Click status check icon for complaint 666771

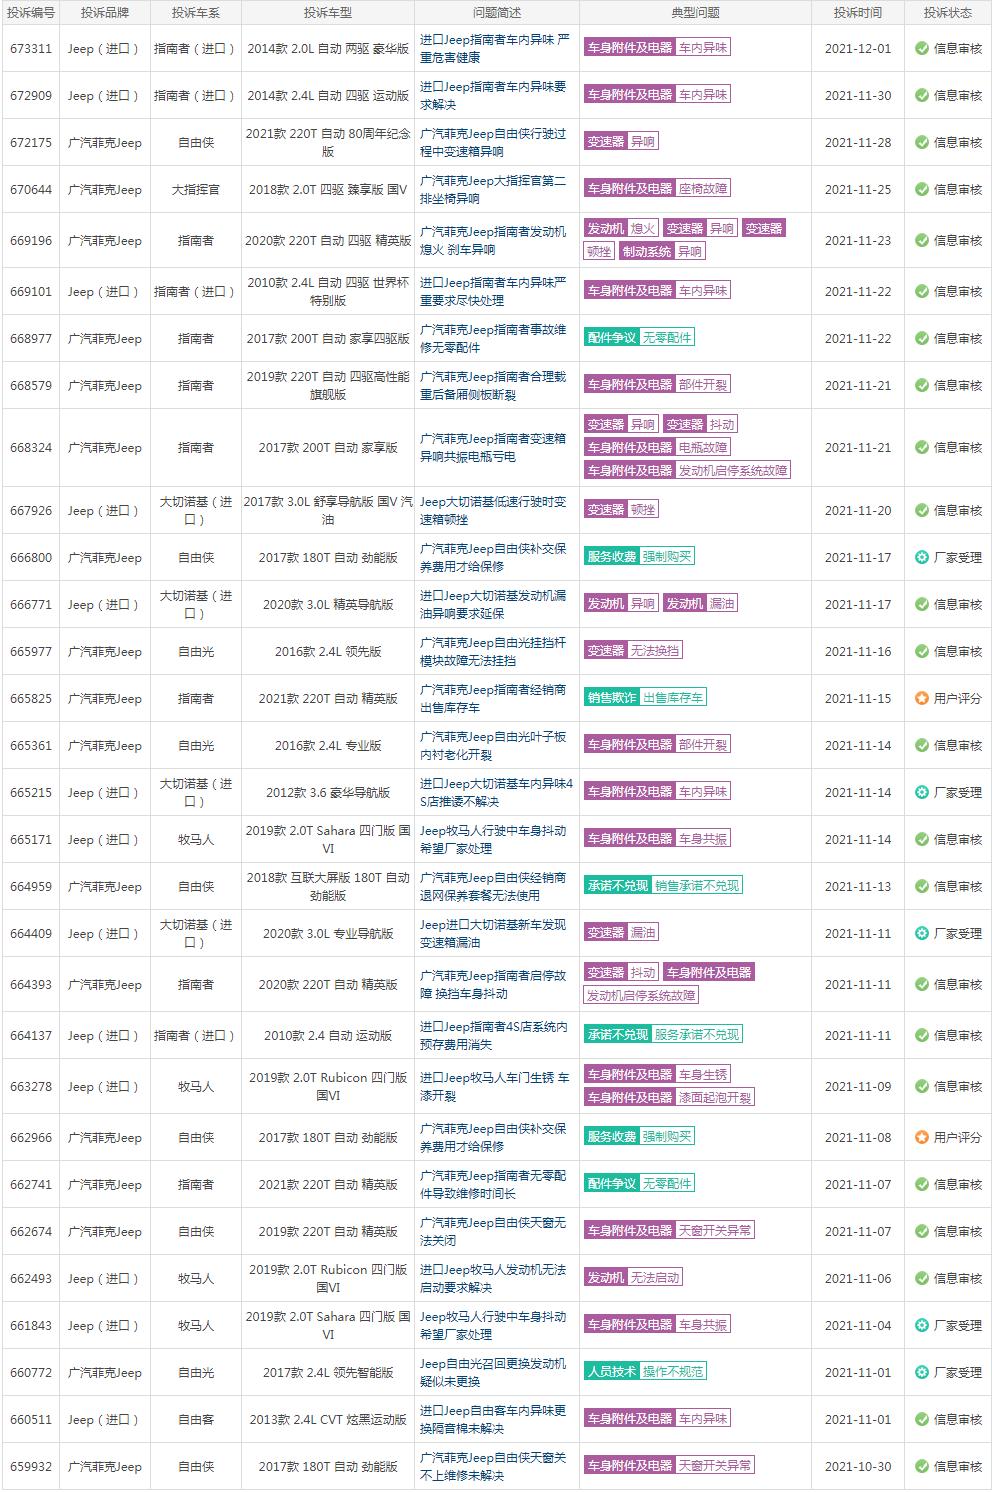click(922, 604)
